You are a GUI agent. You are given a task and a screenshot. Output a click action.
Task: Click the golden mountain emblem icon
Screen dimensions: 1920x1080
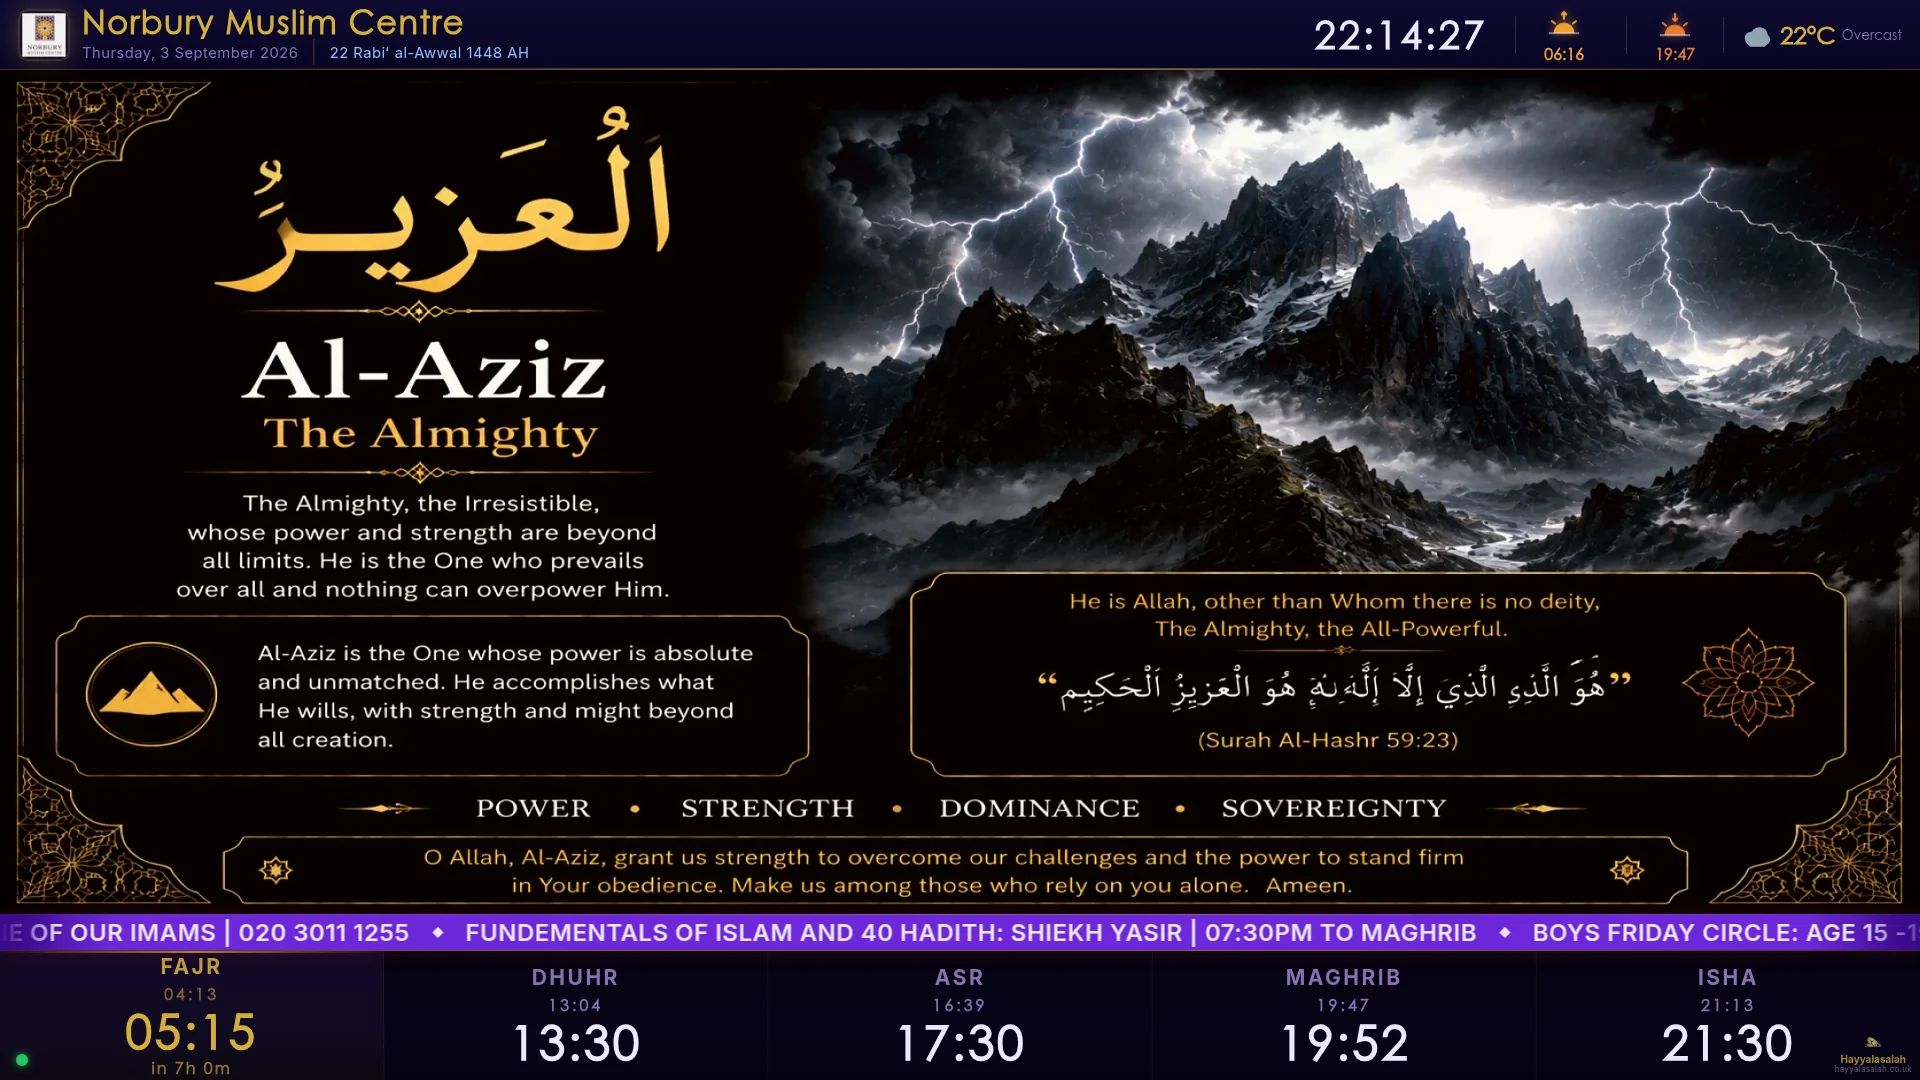coord(151,694)
